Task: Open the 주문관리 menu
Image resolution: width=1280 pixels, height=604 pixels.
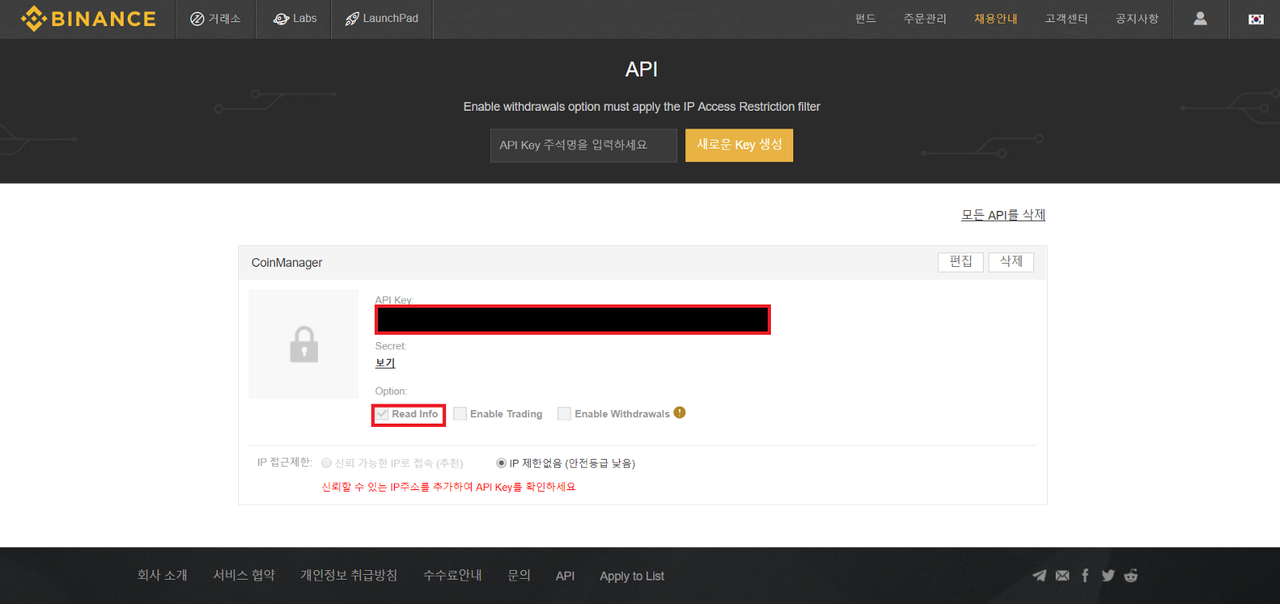Action: click(x=925, y=19)
